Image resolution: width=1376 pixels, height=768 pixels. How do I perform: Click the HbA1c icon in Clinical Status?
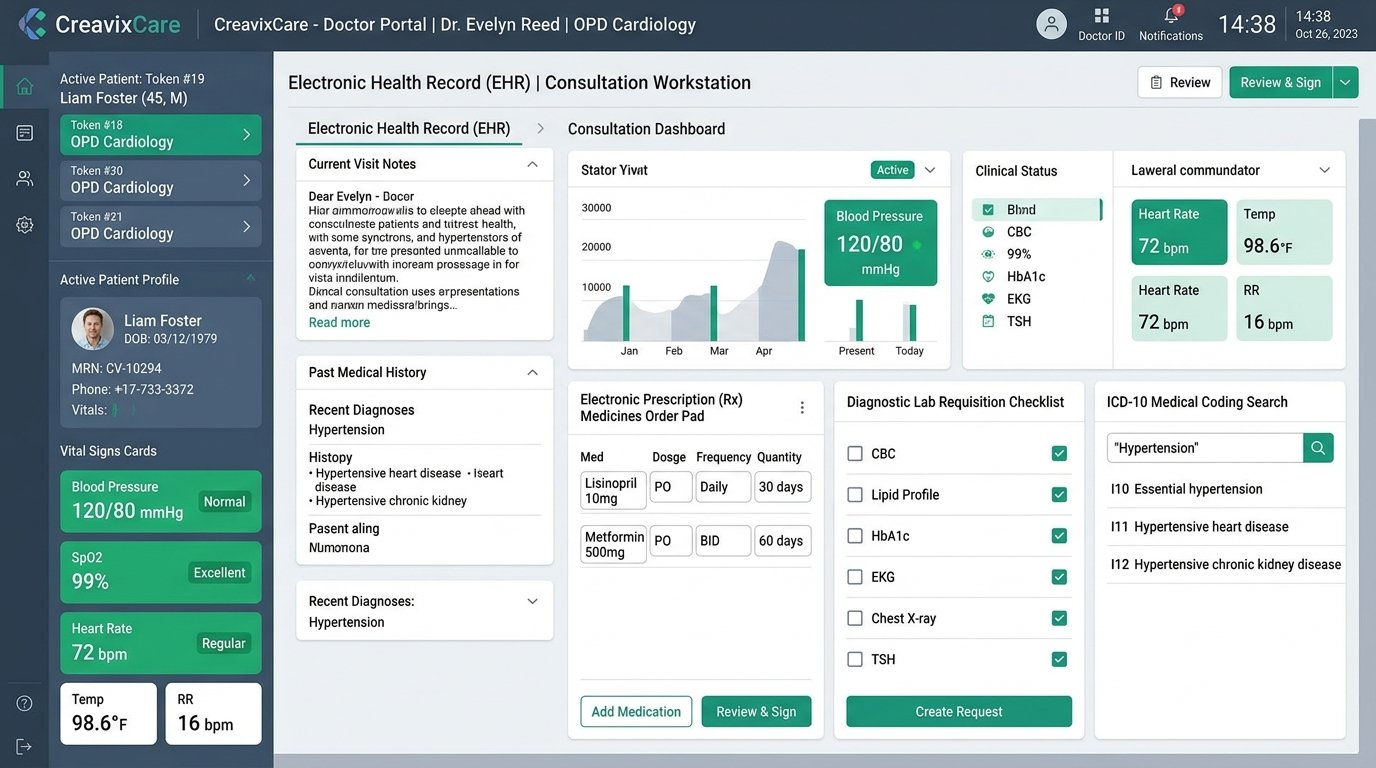[988, 277]
